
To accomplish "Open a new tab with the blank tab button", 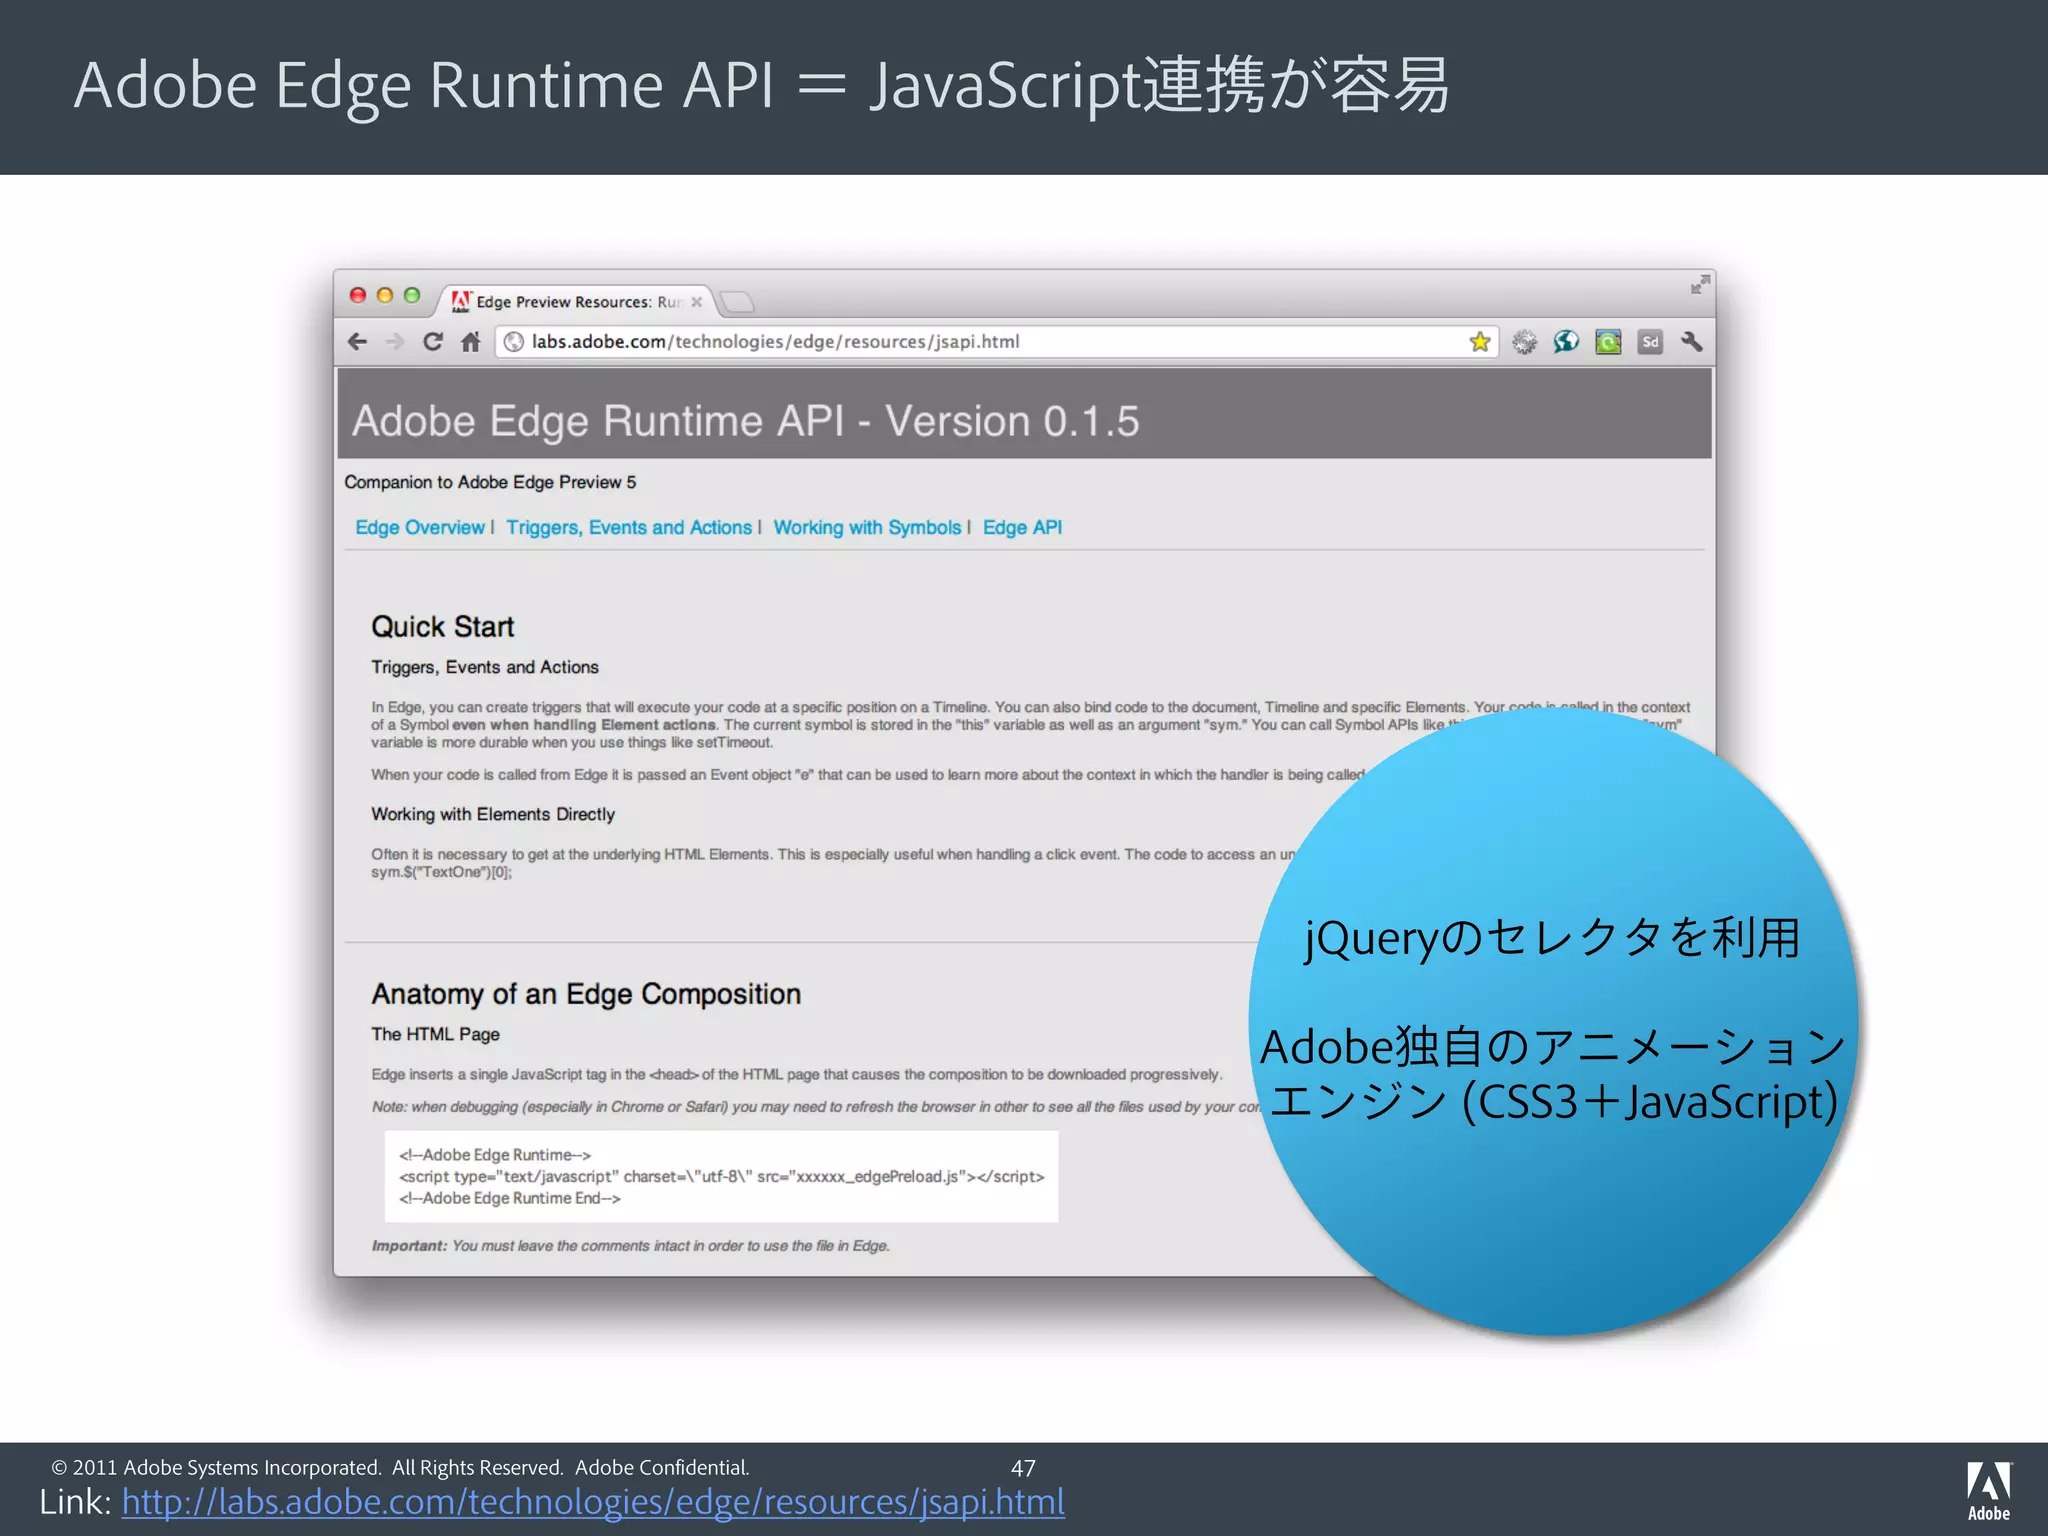I will click(737, 302).
